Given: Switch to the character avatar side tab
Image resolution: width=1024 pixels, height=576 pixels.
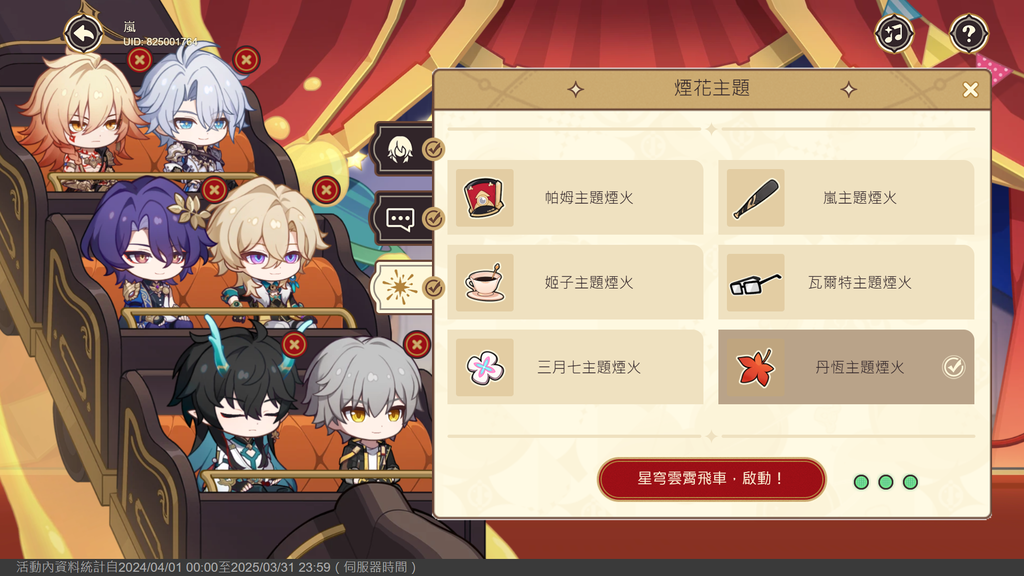Looking at the screenshot, I should pos(404,150).
